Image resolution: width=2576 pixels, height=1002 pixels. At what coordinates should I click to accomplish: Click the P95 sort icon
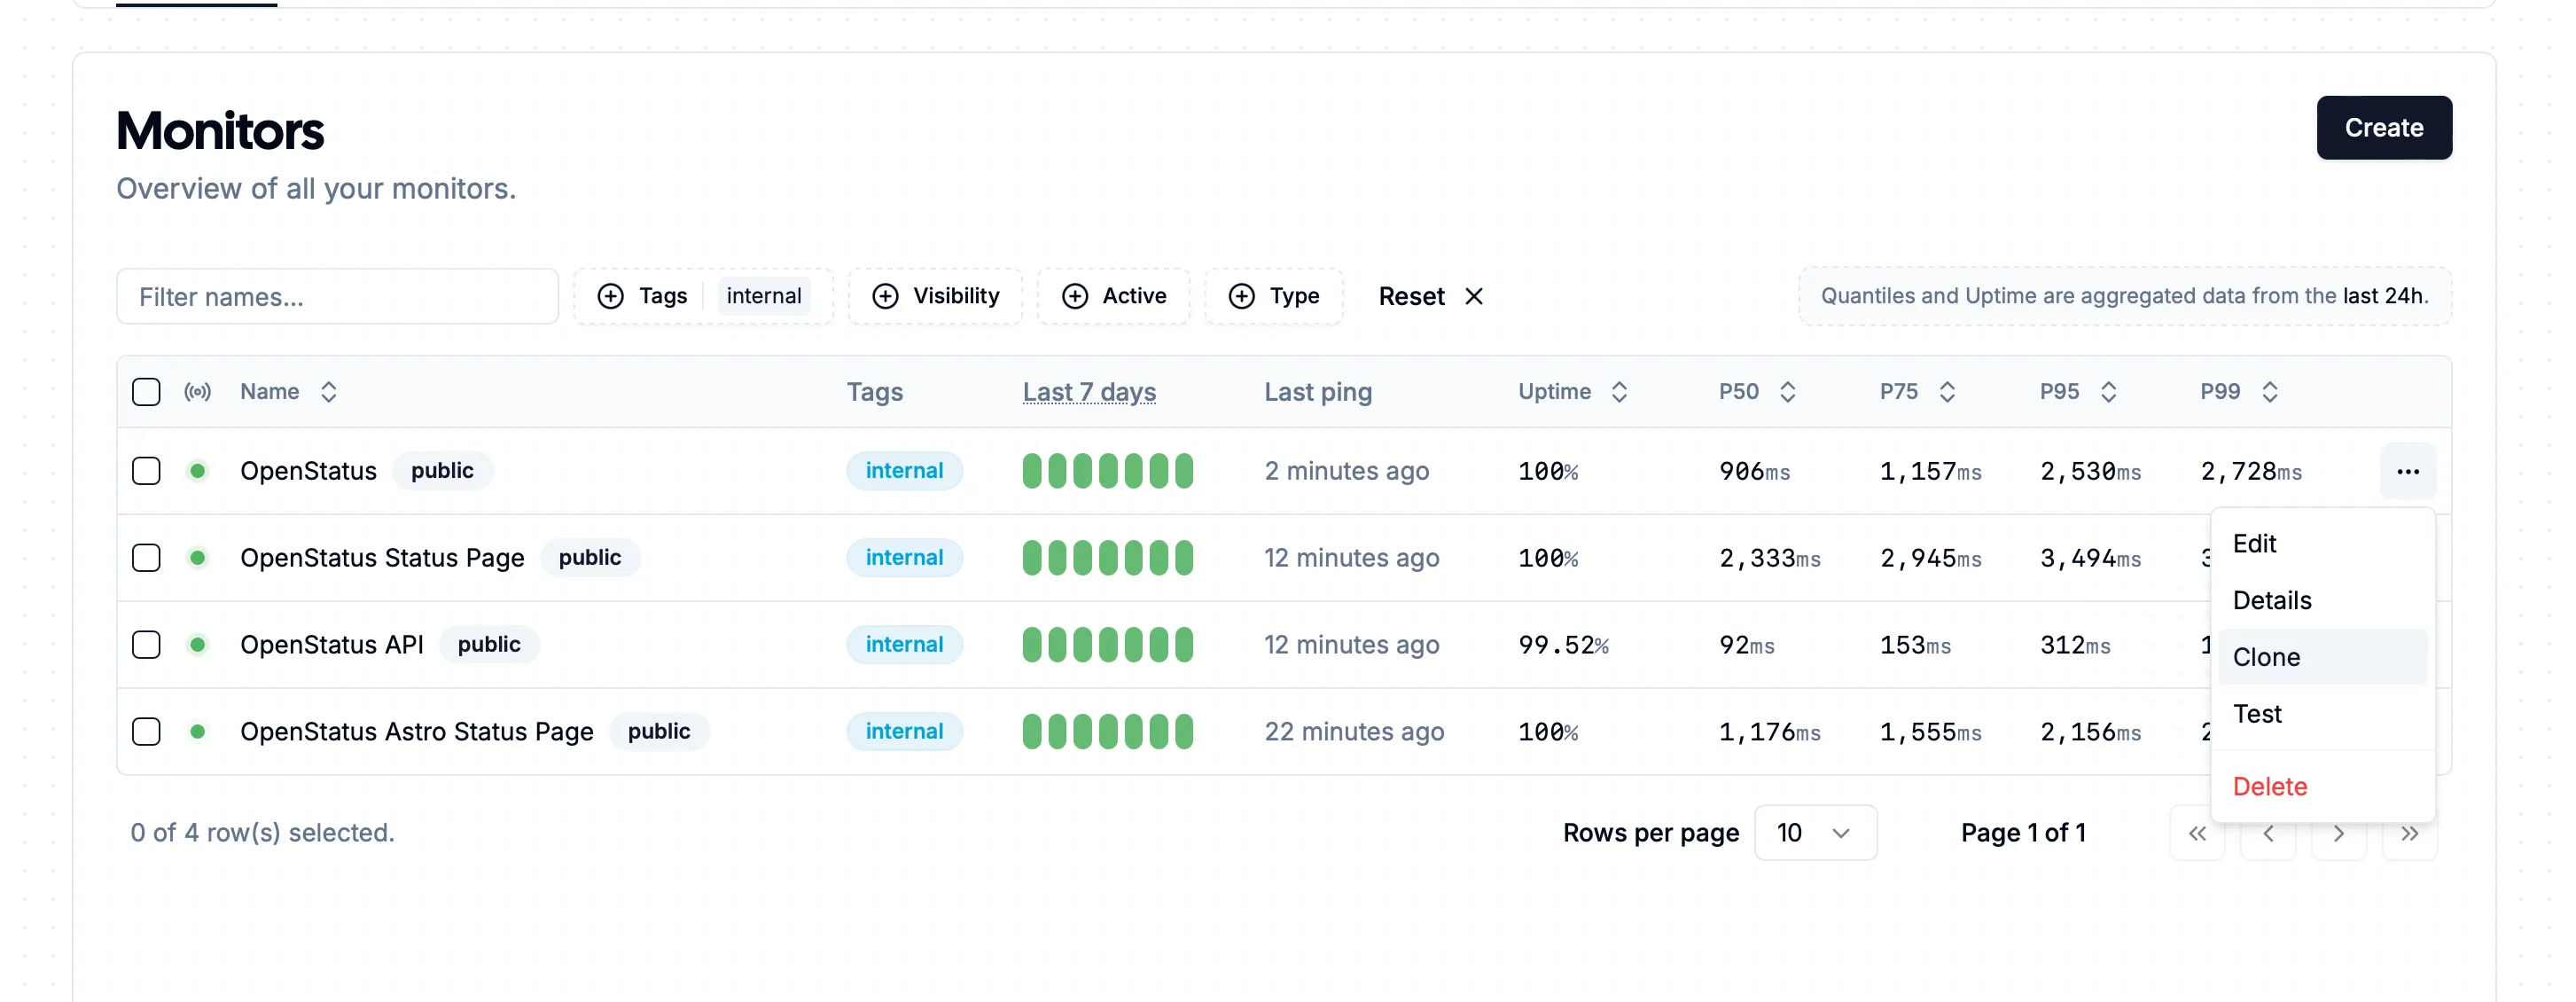tap(2112, 391)
